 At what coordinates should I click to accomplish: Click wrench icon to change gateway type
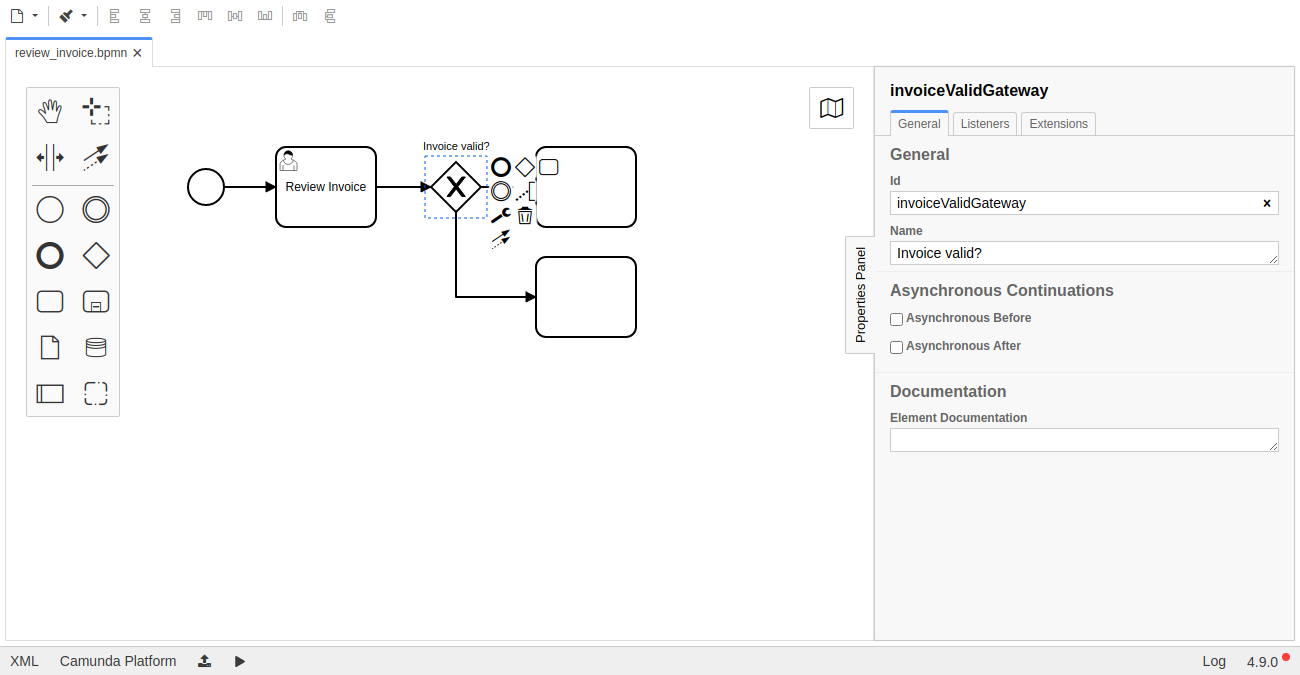pyautogui.click(x=501, y=215)
